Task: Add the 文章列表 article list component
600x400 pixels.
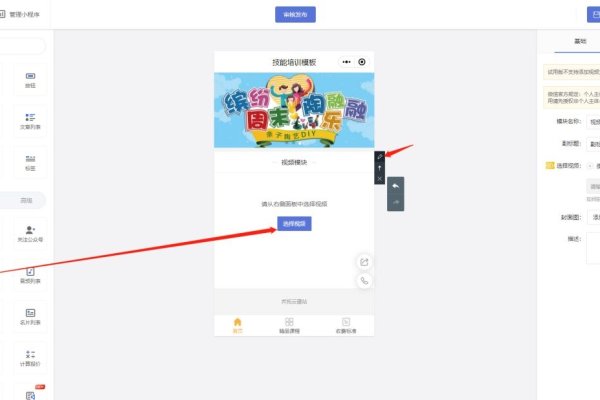Action: tap(31, 120)
